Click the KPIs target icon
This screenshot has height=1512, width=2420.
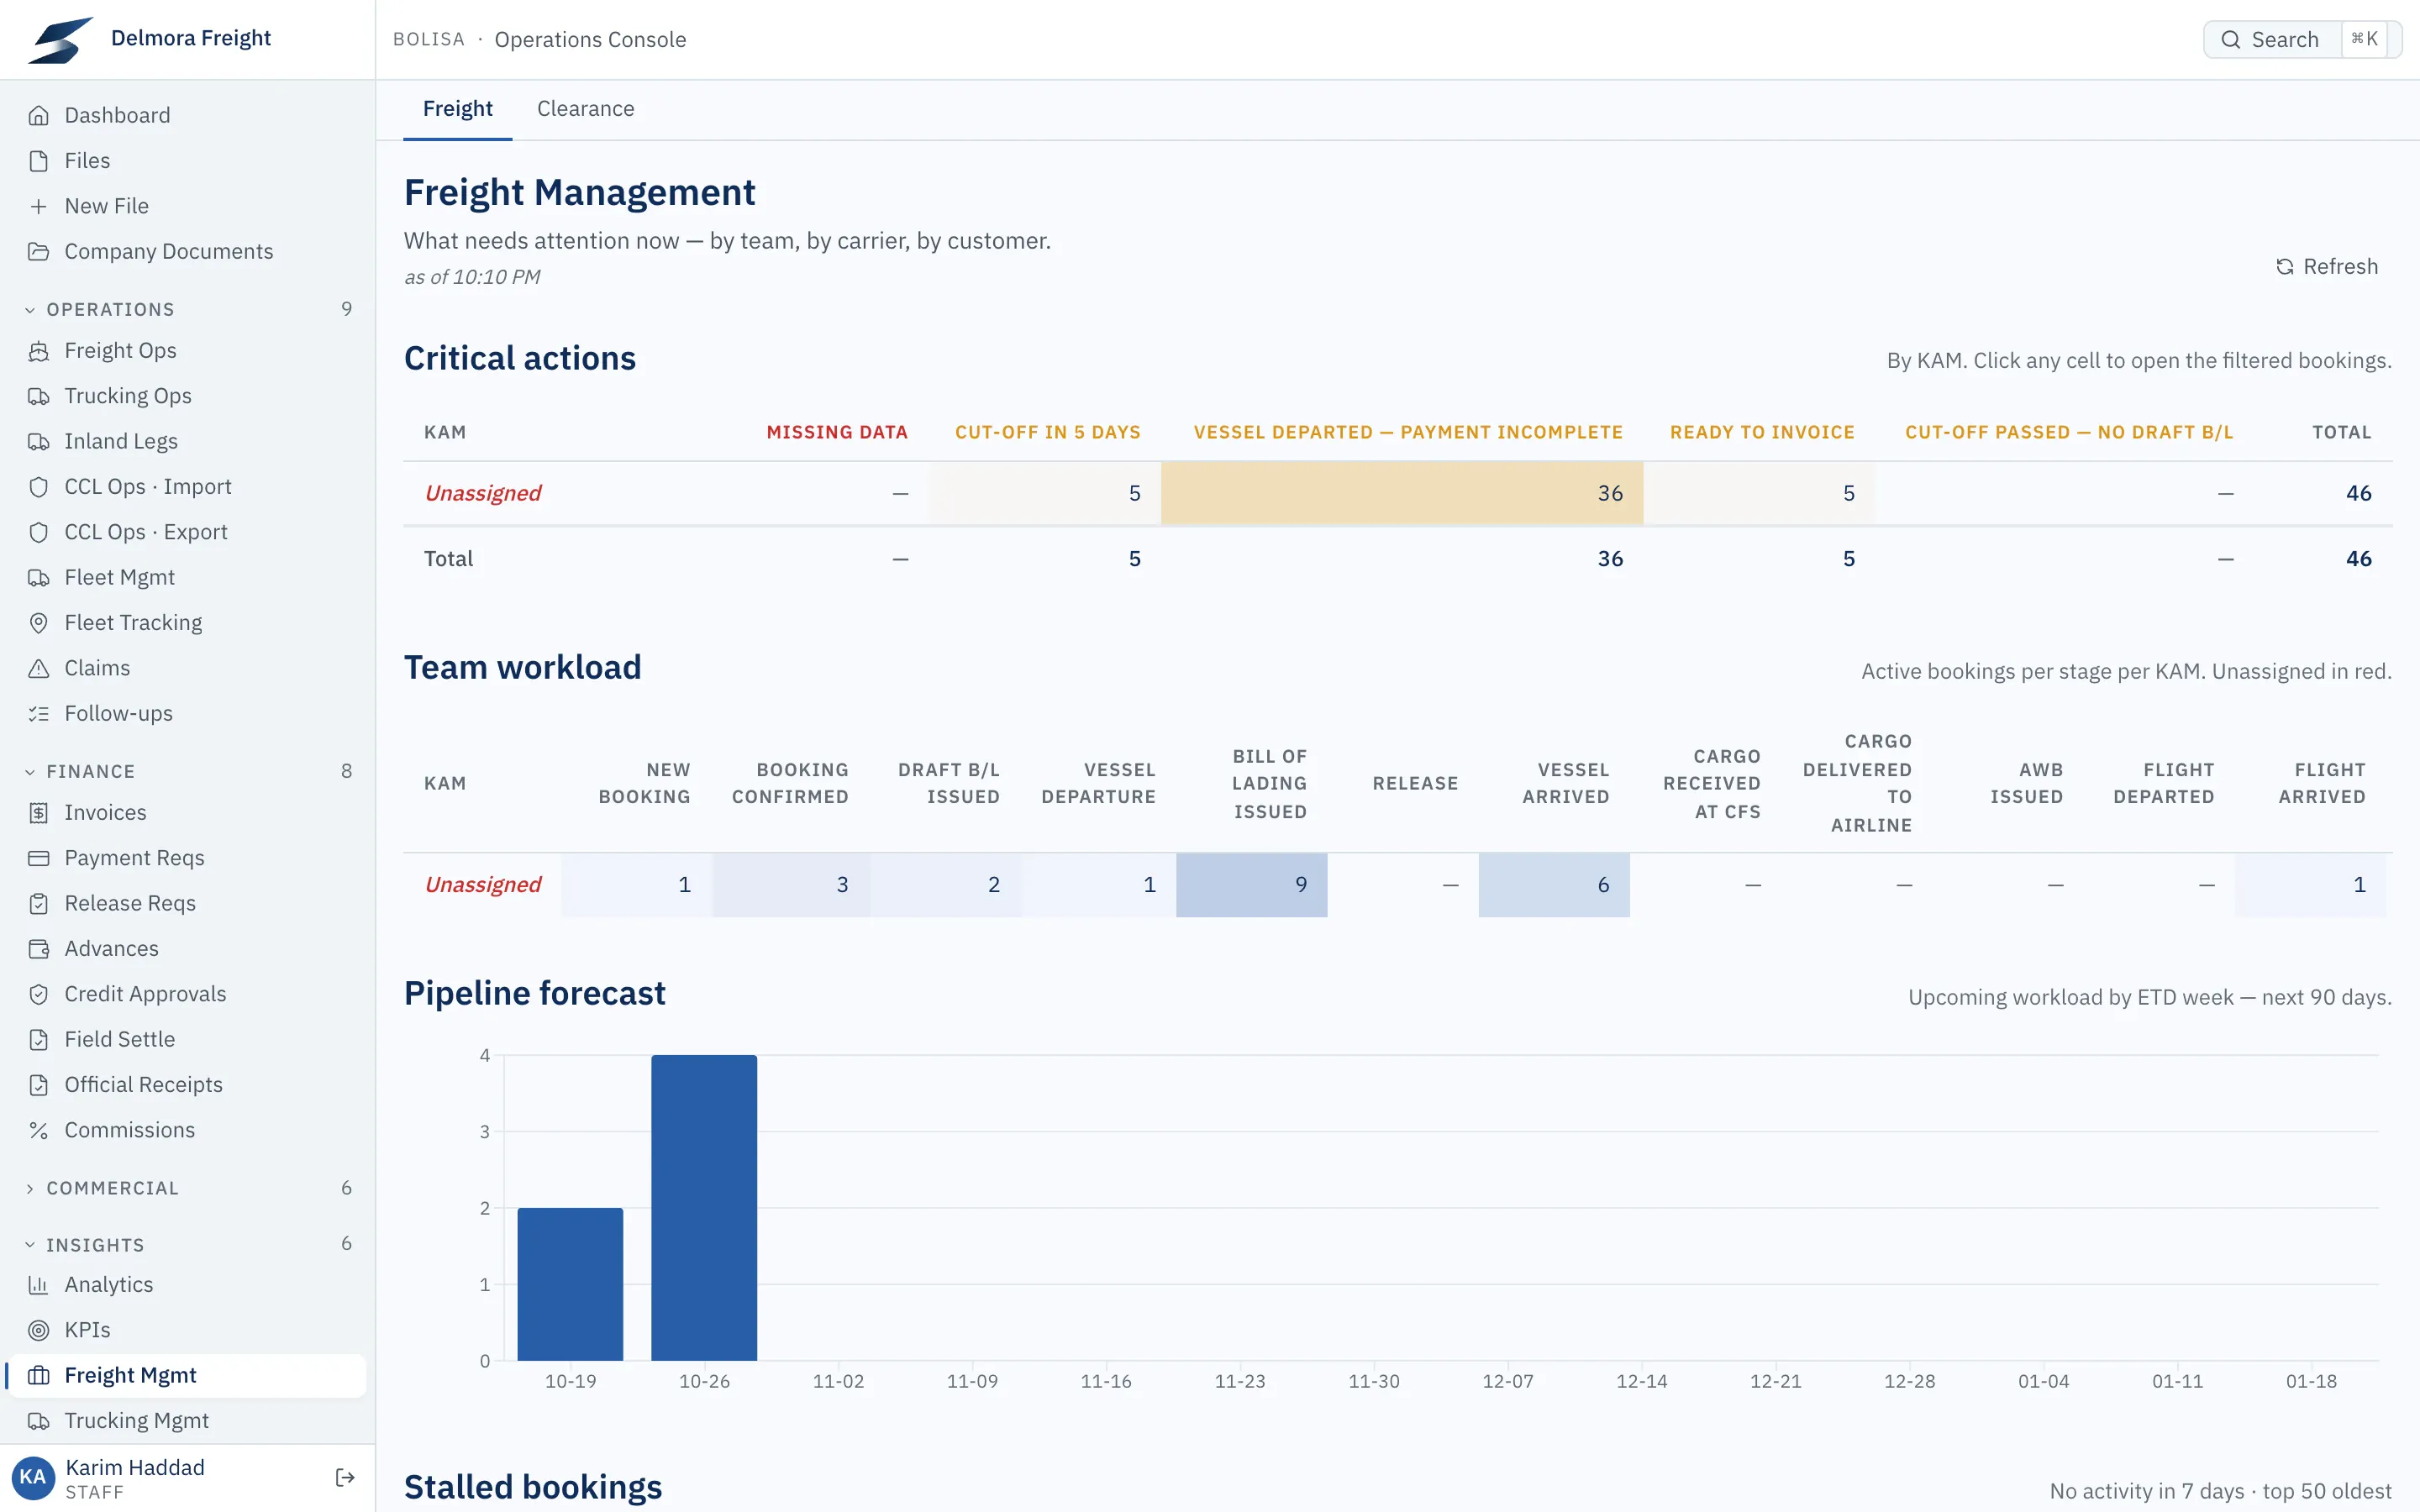coord(38,1330)
